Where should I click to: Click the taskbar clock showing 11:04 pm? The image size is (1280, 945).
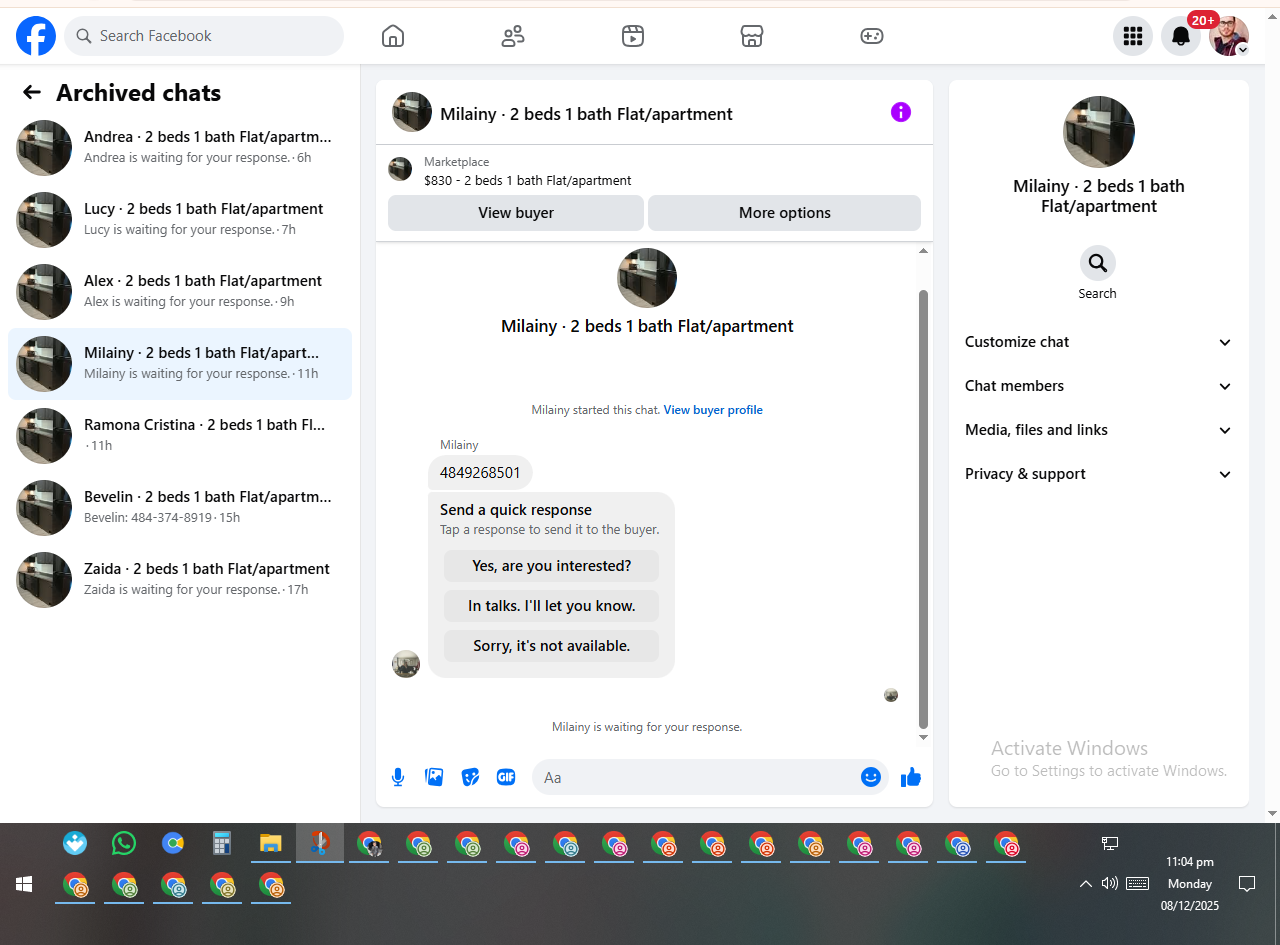point(1189,862)
